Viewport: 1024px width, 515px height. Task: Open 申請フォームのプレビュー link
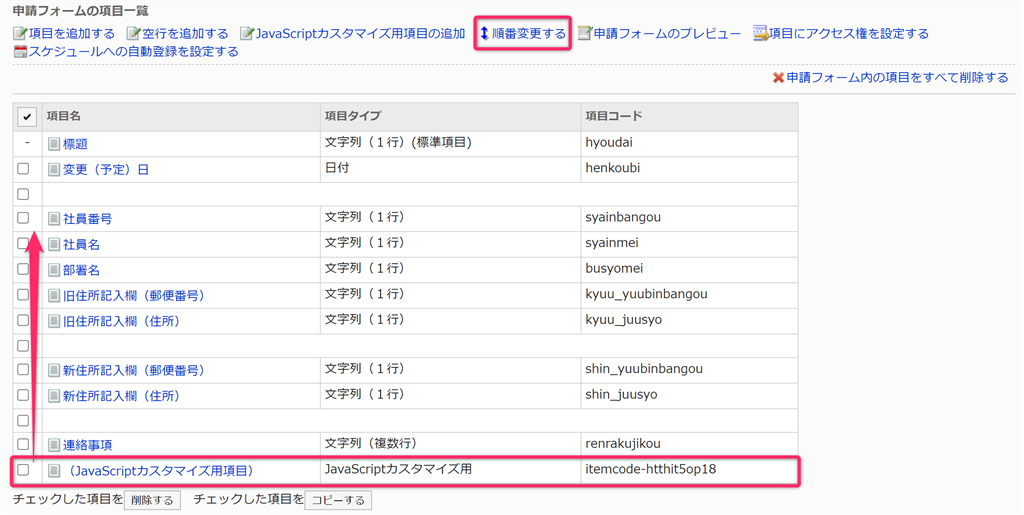pyautogui.click(x=667, y=33)
